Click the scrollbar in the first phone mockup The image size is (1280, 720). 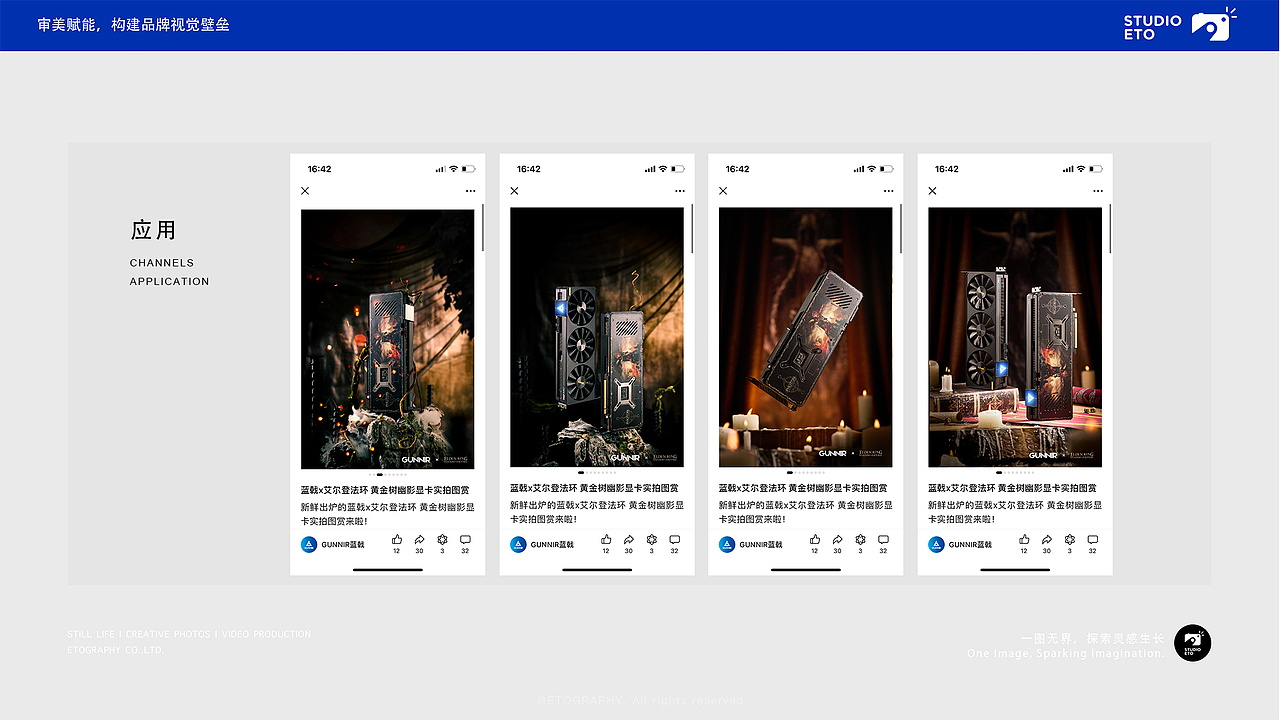tap(483, 227)
